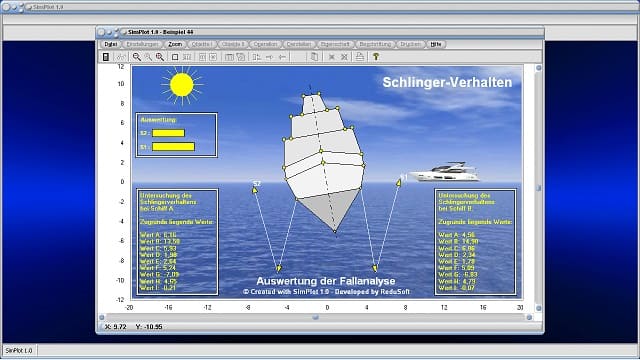Open the Datei menu

(110, 44)
